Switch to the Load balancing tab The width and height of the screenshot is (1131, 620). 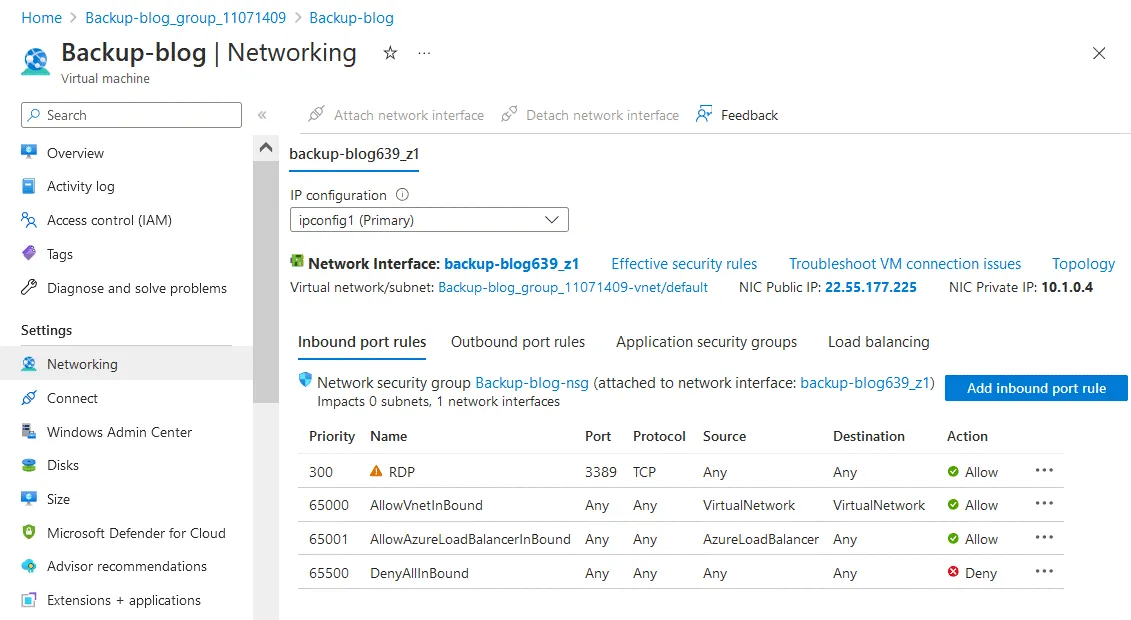[879, 342]
